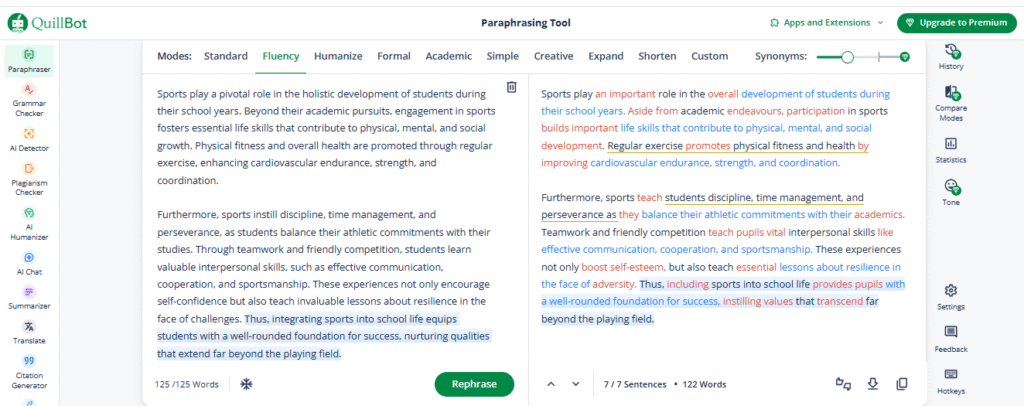Go to previous sentence with up chevron

click(x=551, y=384)
